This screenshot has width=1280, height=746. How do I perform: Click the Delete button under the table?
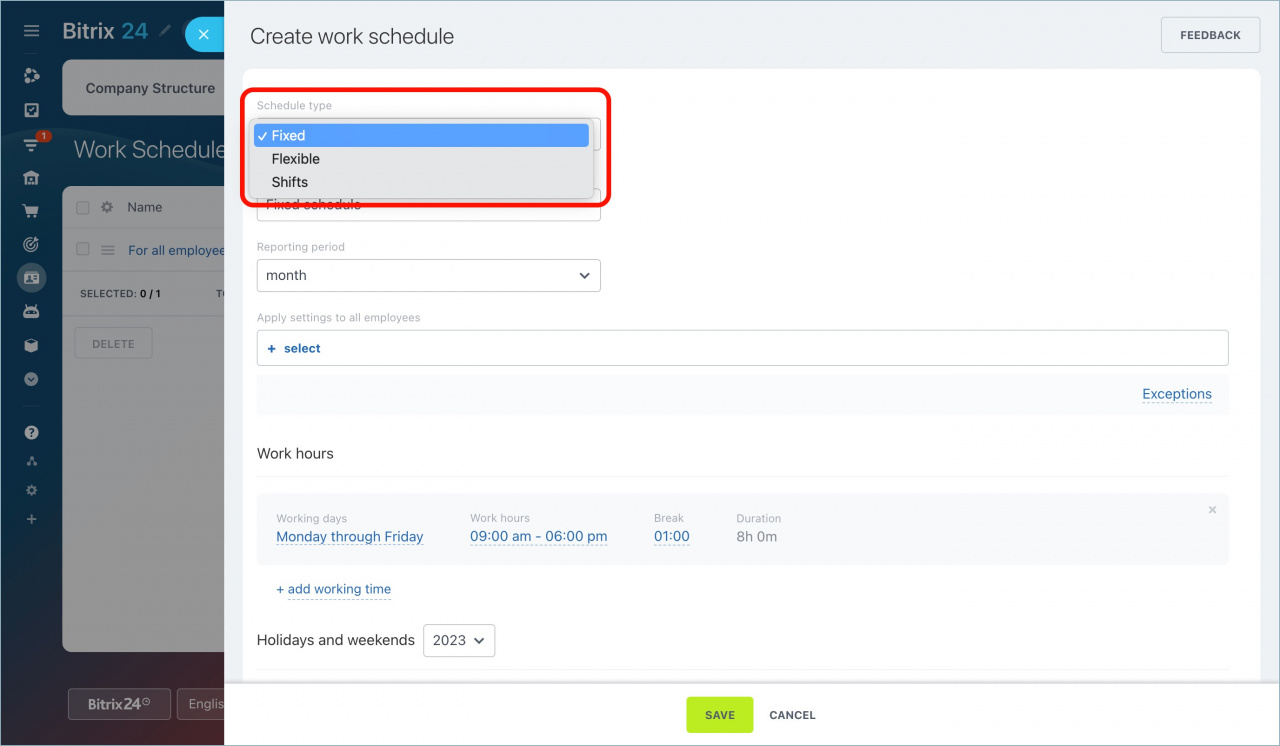click(113, 343)
